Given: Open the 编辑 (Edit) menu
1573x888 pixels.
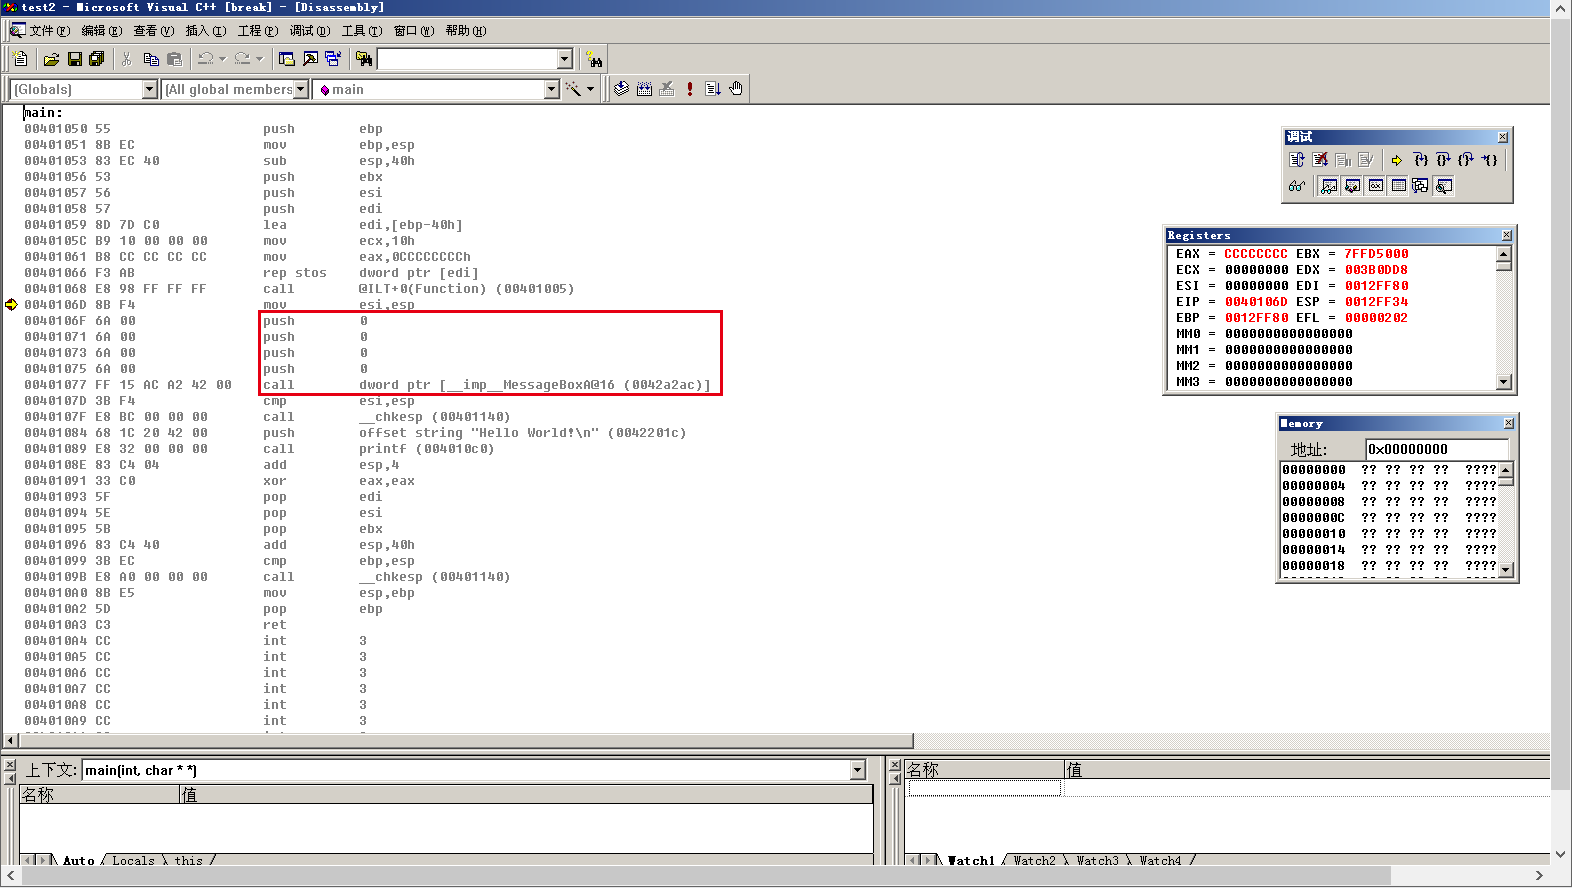Looking at the screenshot, I should 102,31.
